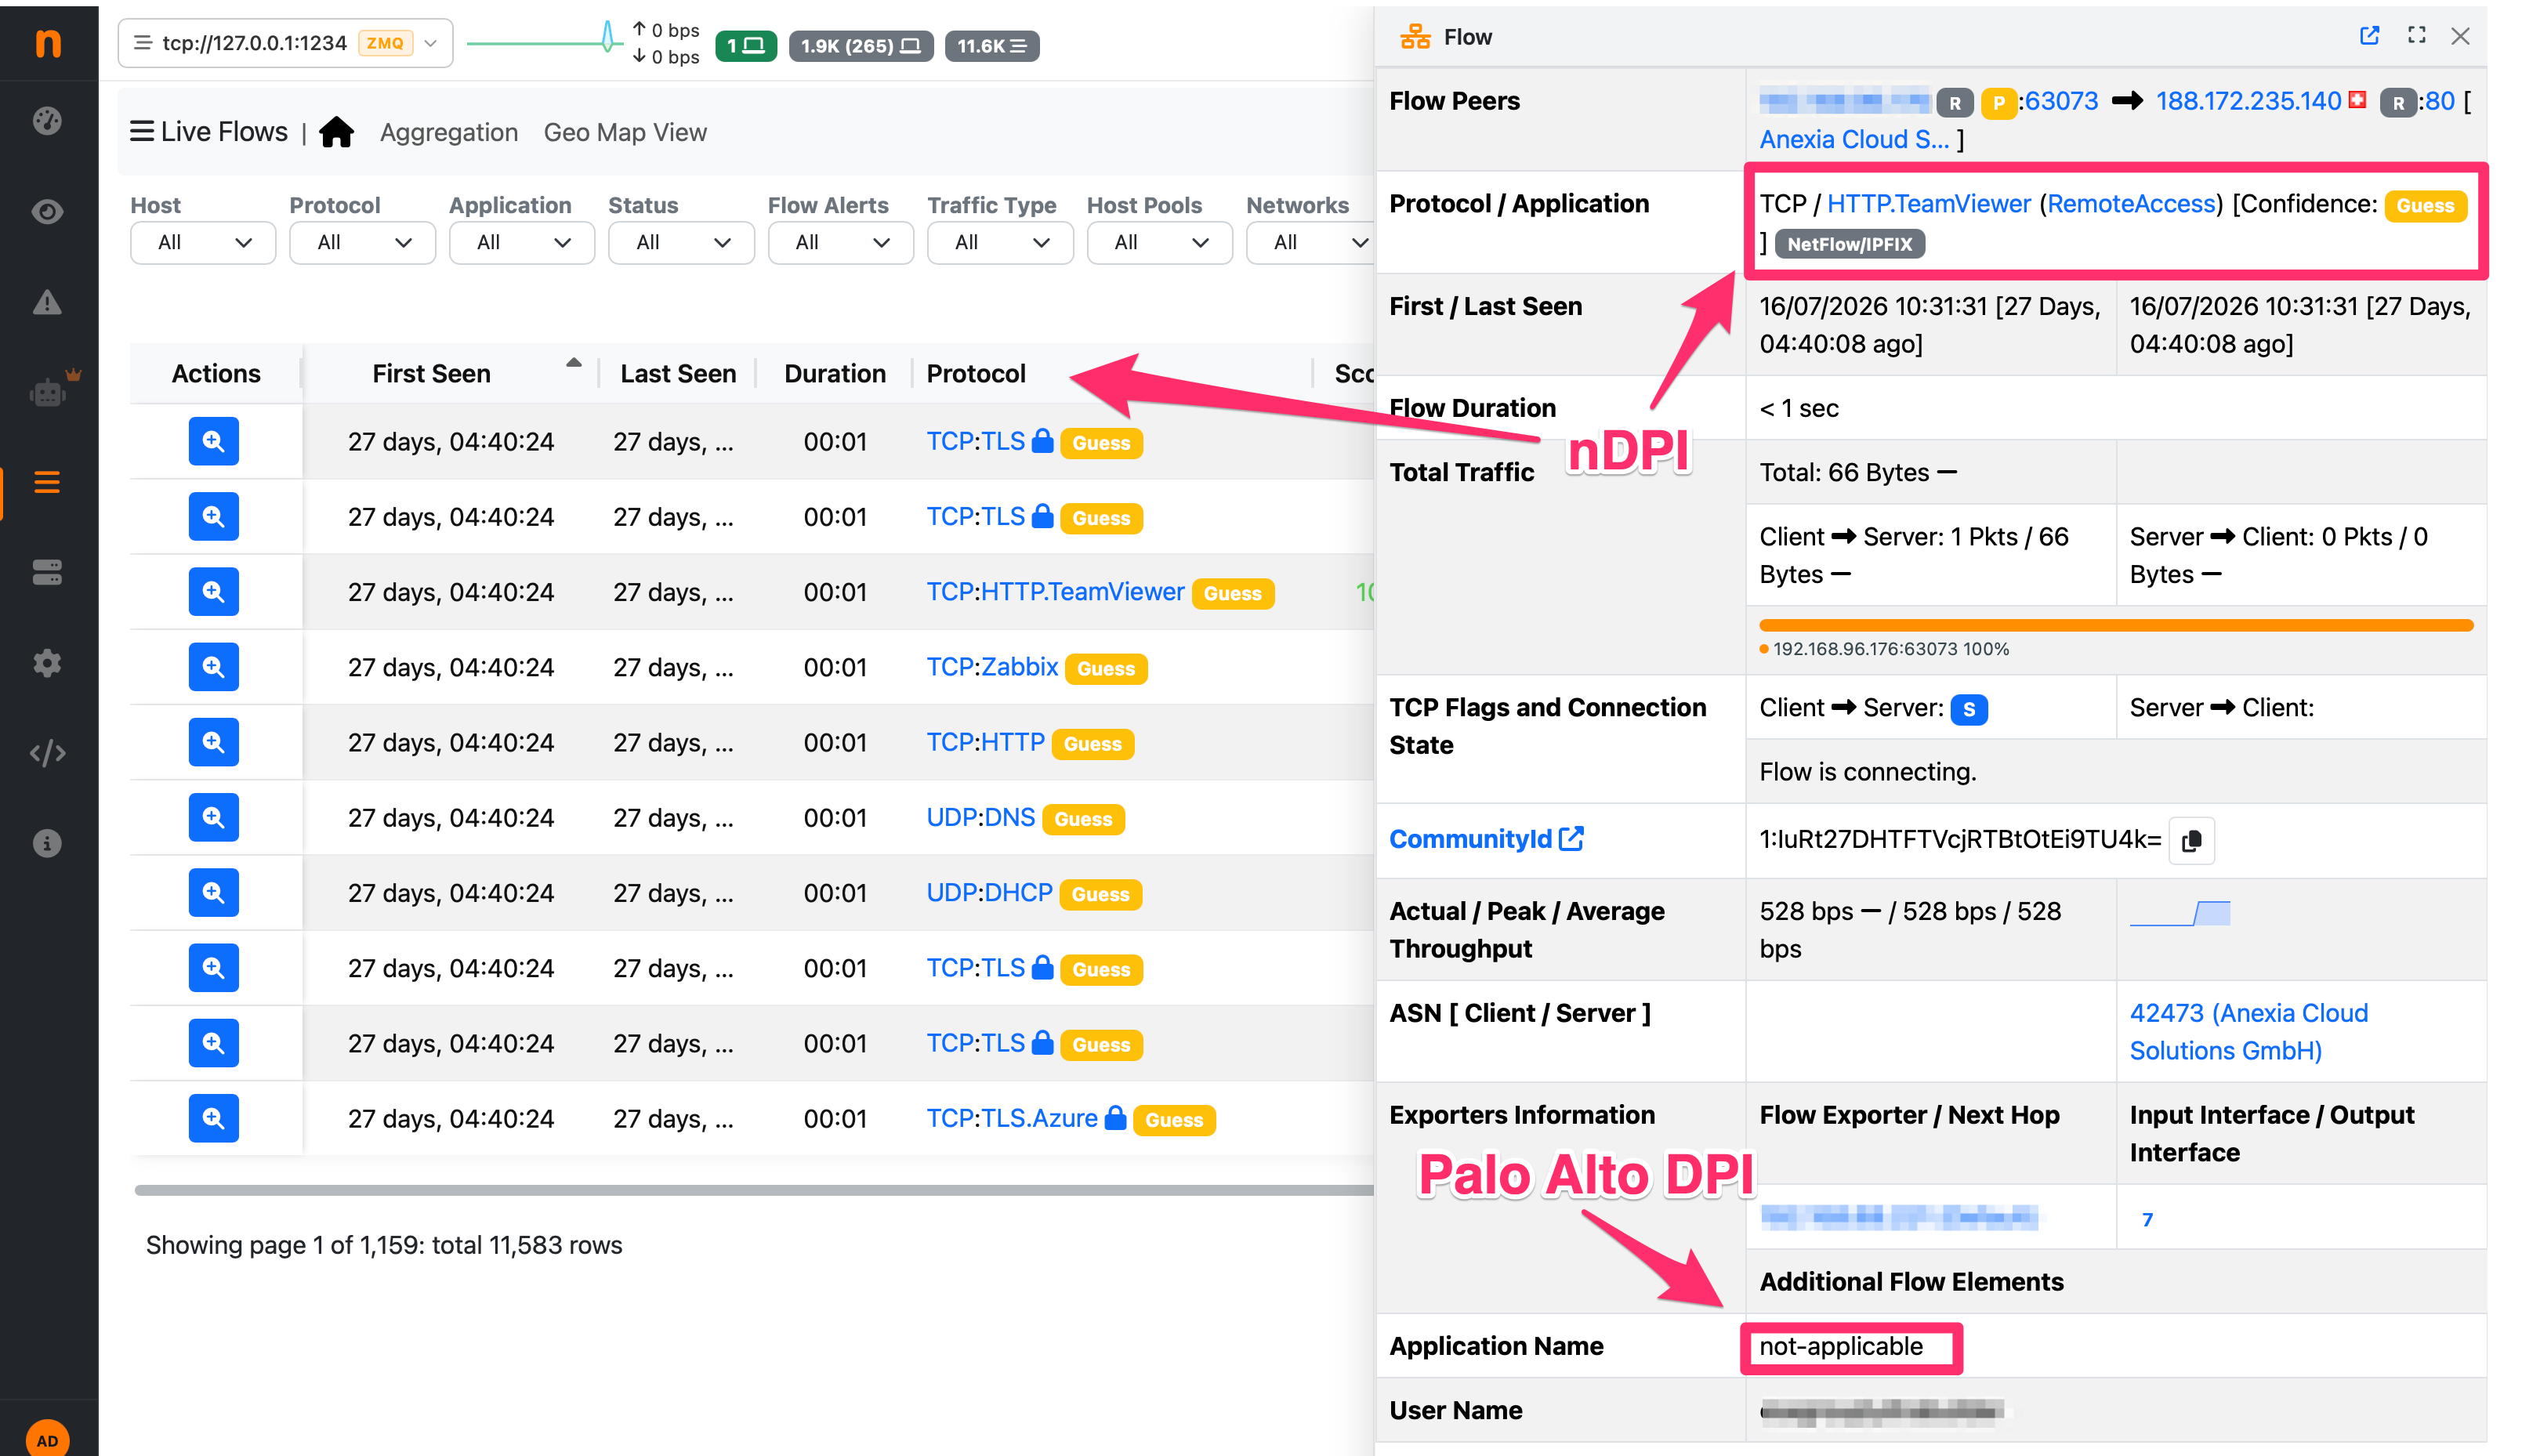Click the 11.6K flows badge

(991, 46)
